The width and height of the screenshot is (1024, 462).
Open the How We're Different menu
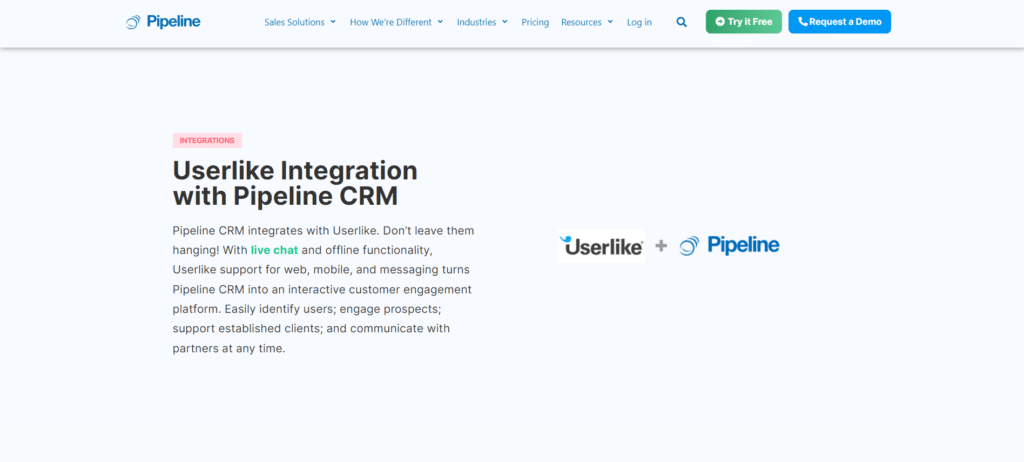click(x=391, y=22)
